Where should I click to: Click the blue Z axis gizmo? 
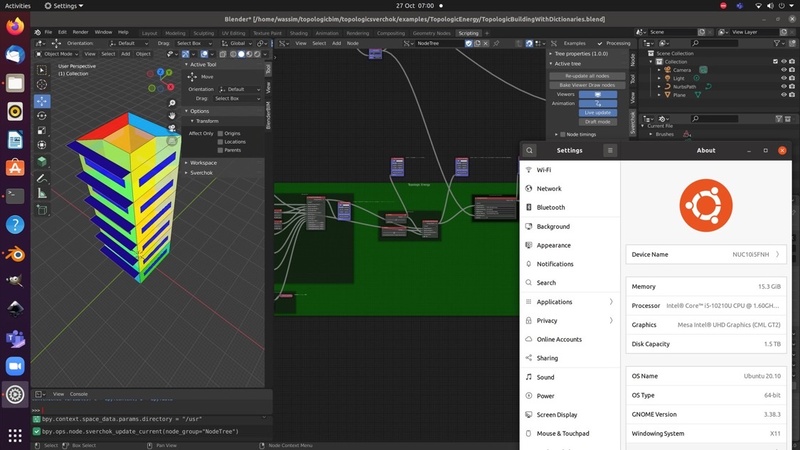point(161,72)
